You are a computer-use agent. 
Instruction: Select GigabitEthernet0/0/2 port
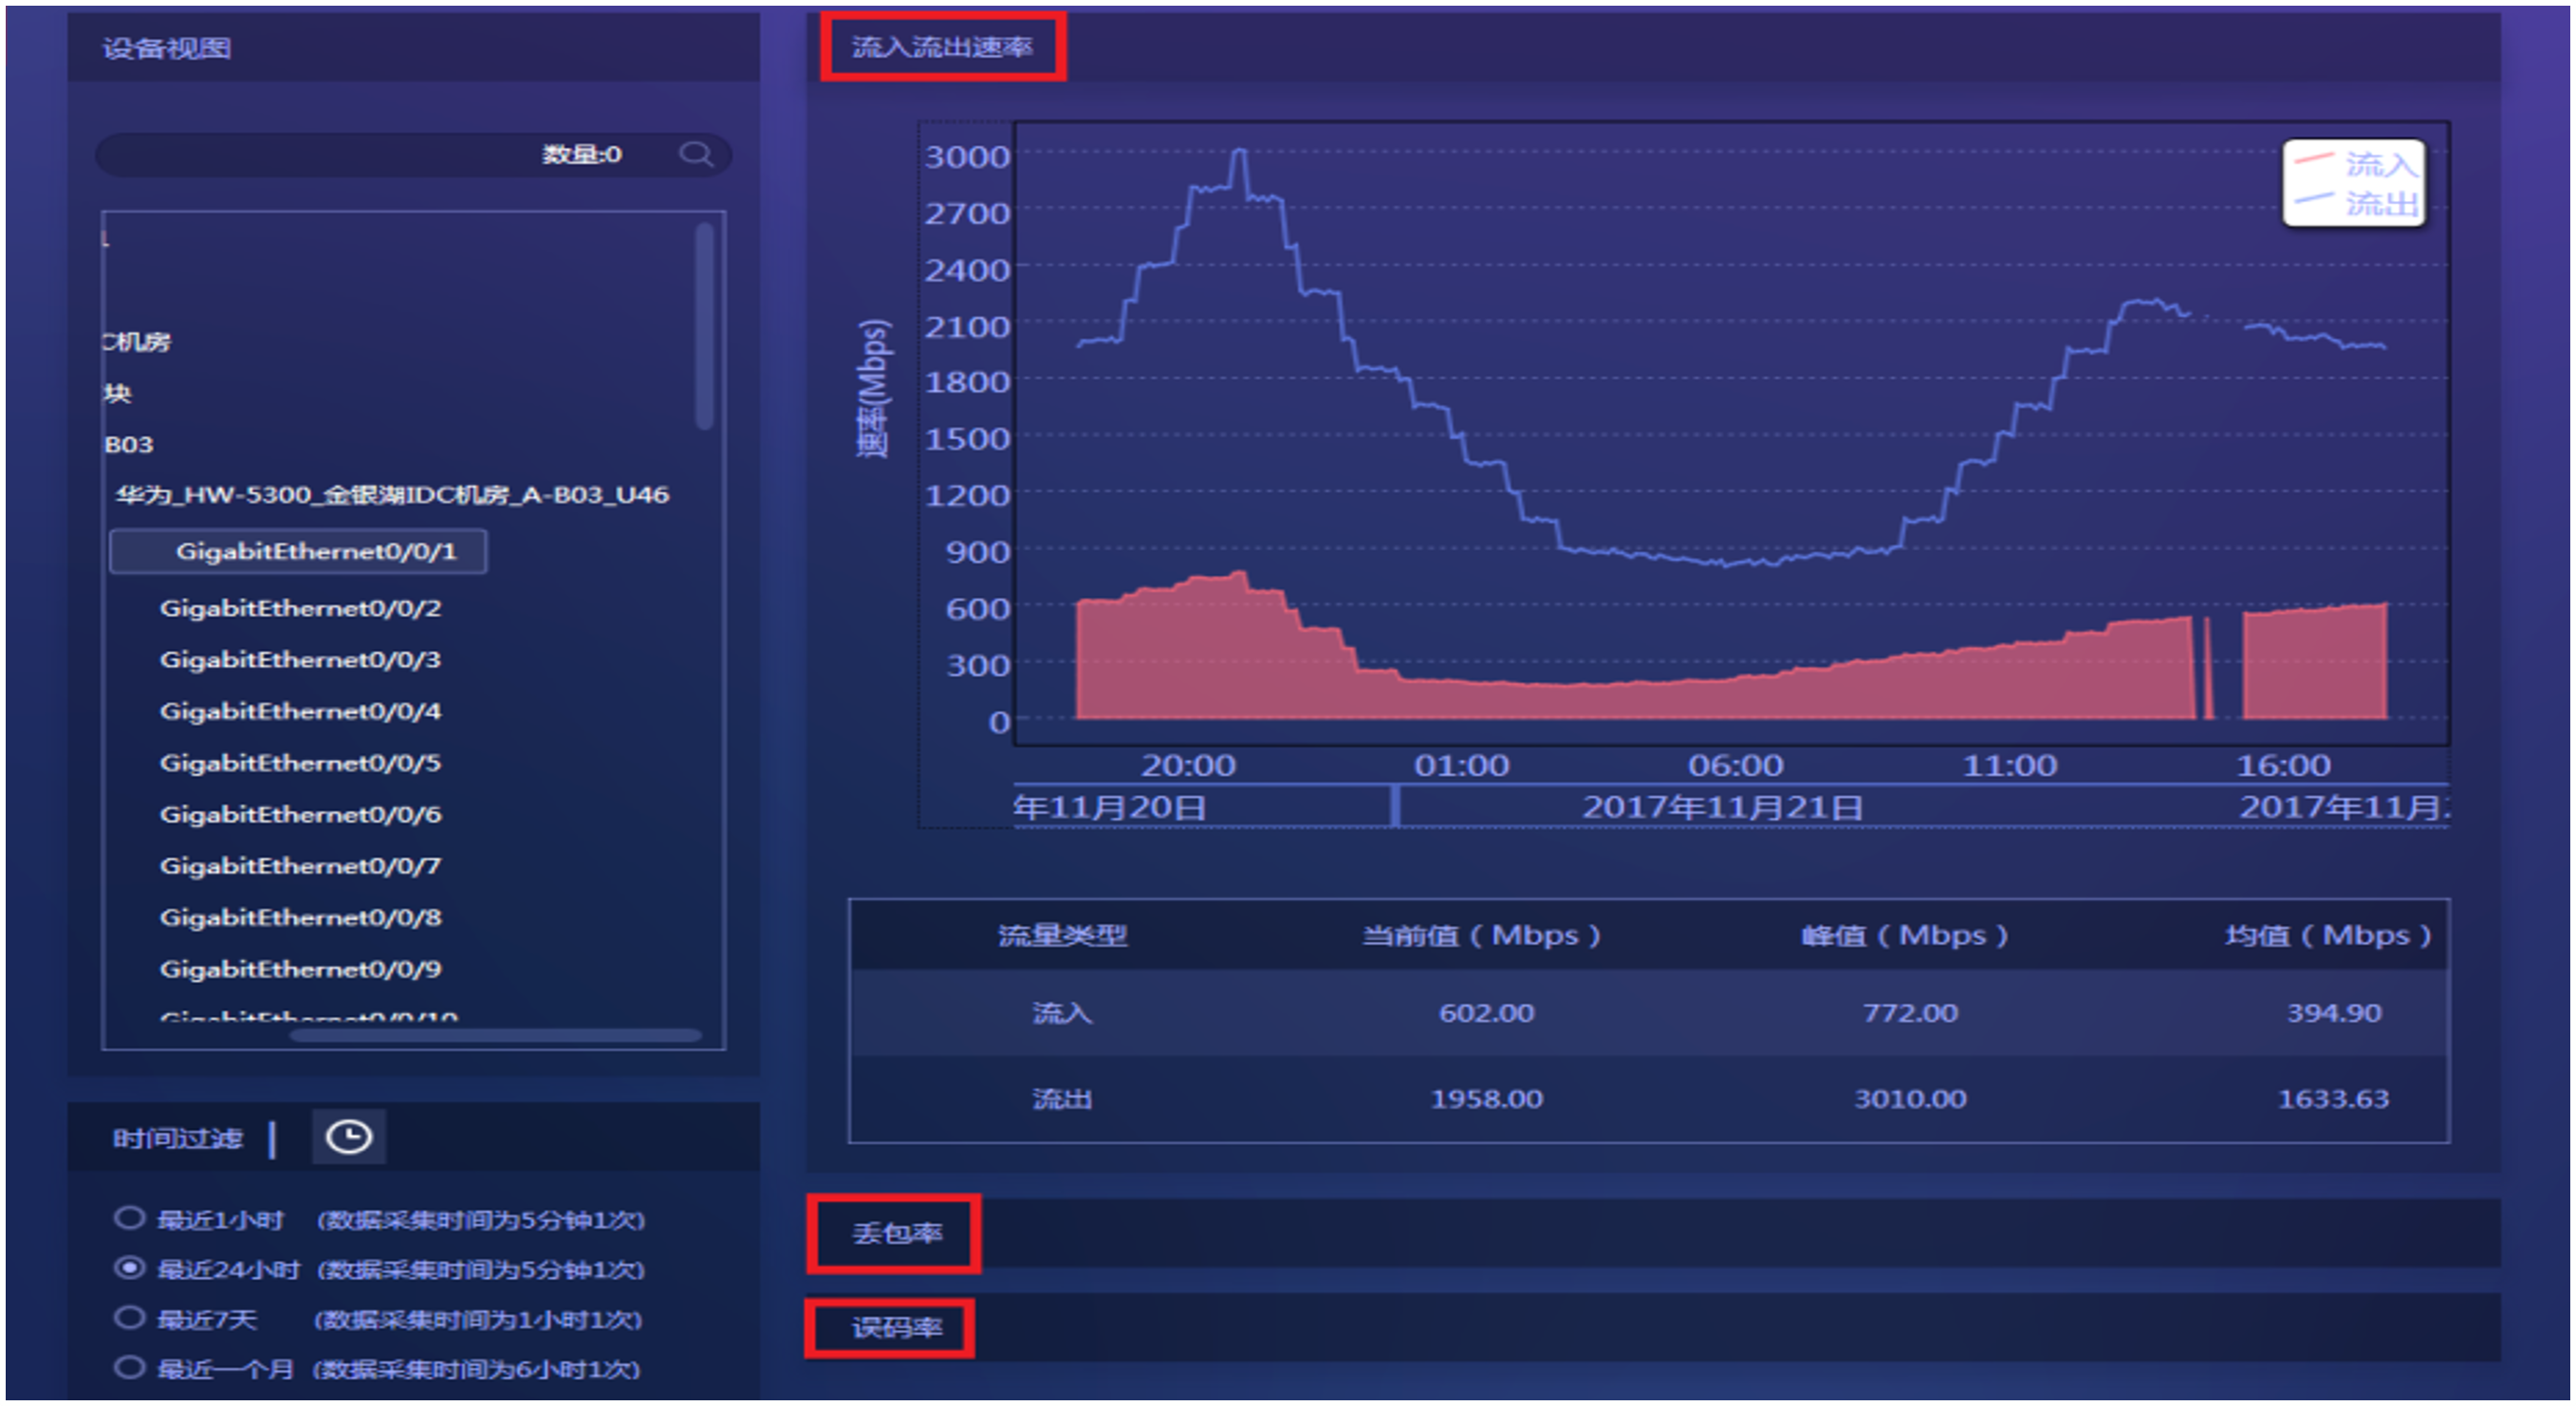pyautogui.click(x=300, y=608)
